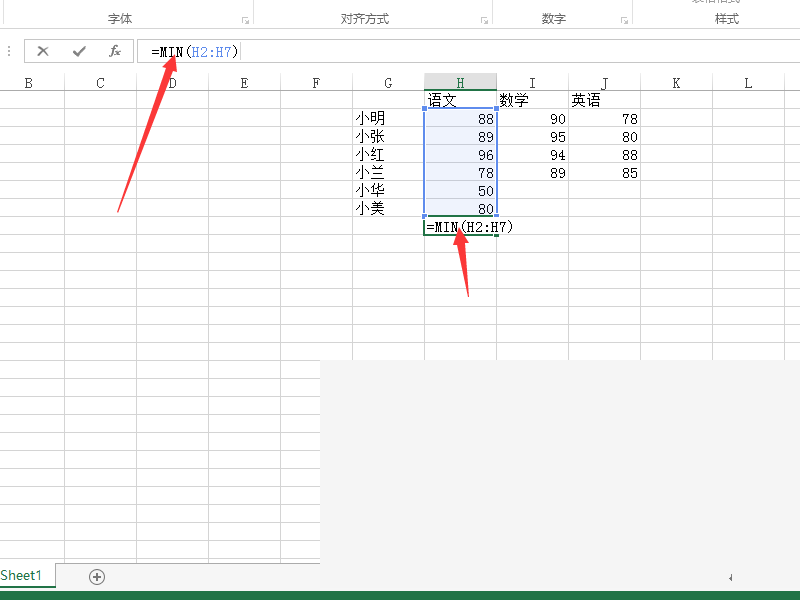Select column I header
Image resolution: width=800 pixels, height=600 pixels.
coord(532,83)
